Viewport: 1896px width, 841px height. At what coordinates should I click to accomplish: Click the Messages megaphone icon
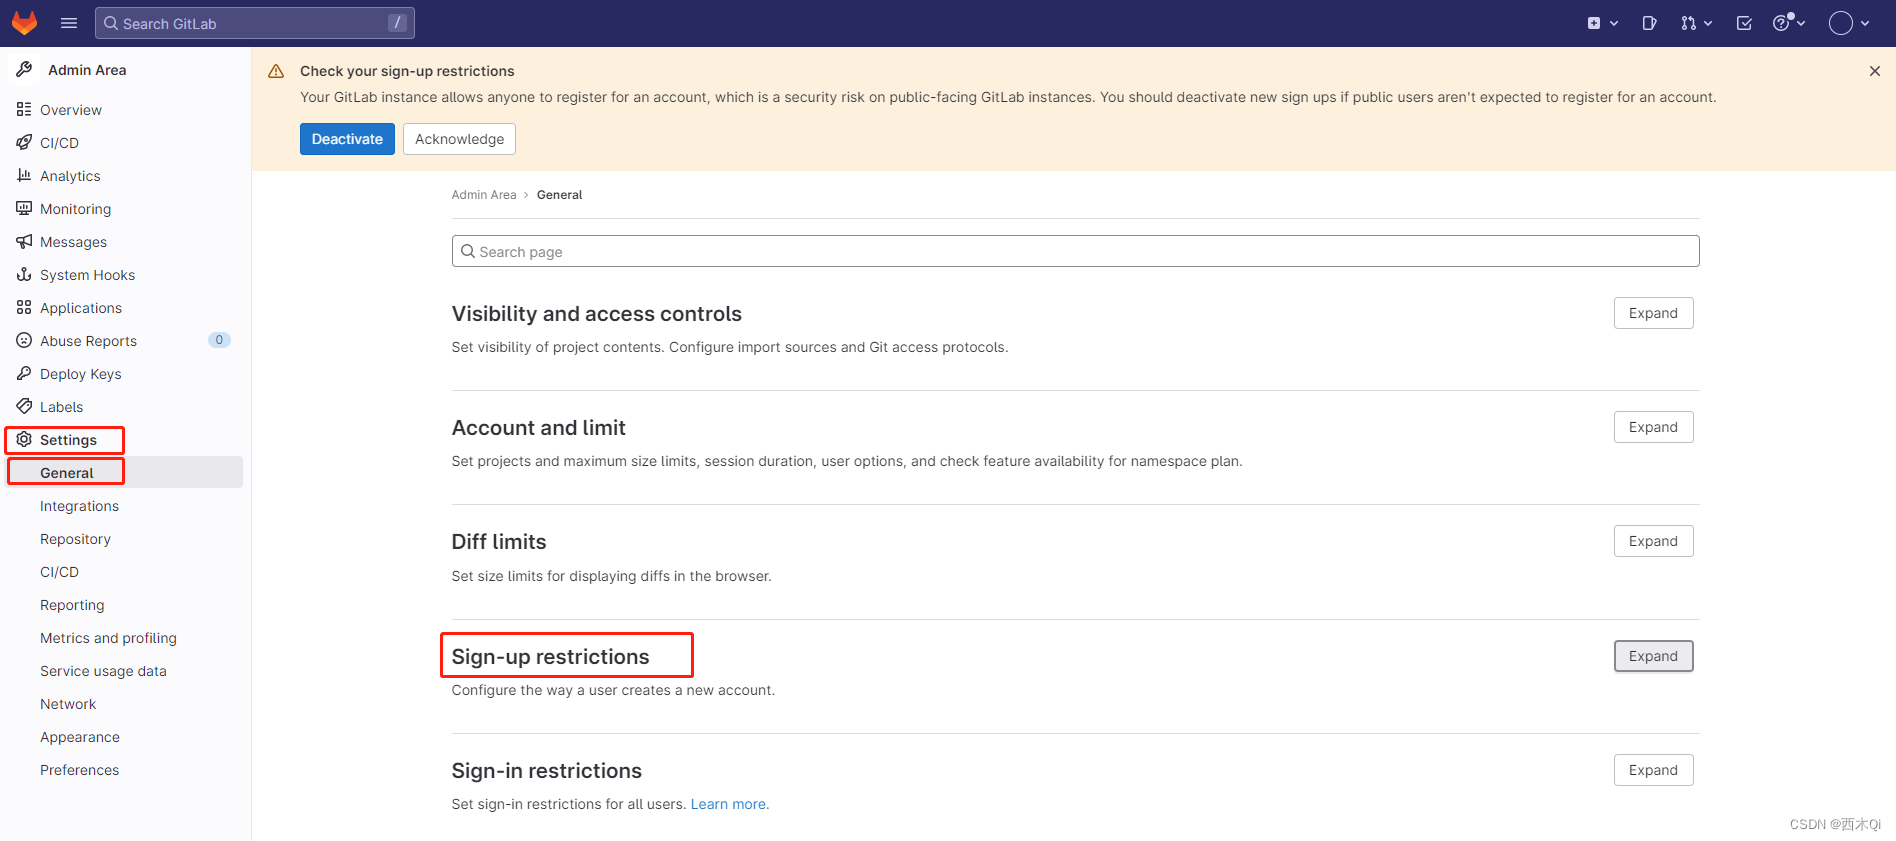(x=24, y=241)
